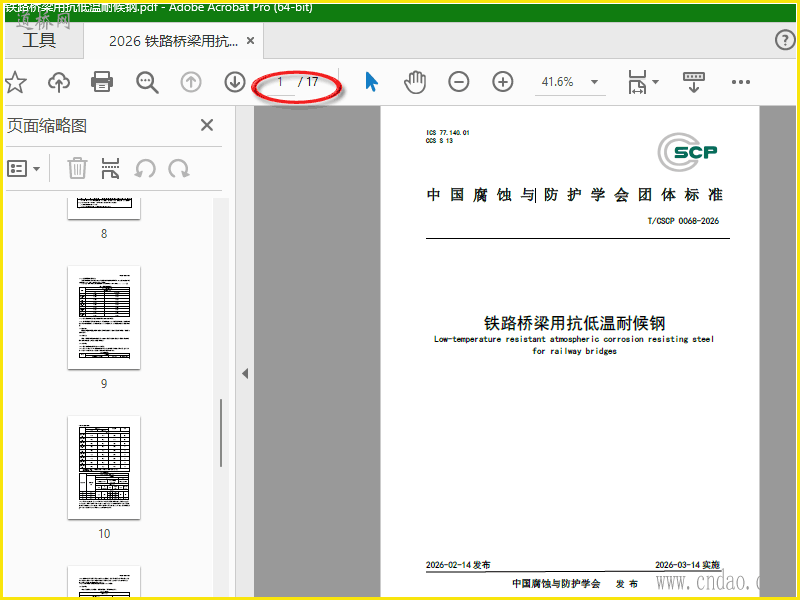Click the 中国腐蚀与防护学会团体标准 heading
Image resolution: width=800 pixels, height=600 pixels.
(x=575, y=194)
